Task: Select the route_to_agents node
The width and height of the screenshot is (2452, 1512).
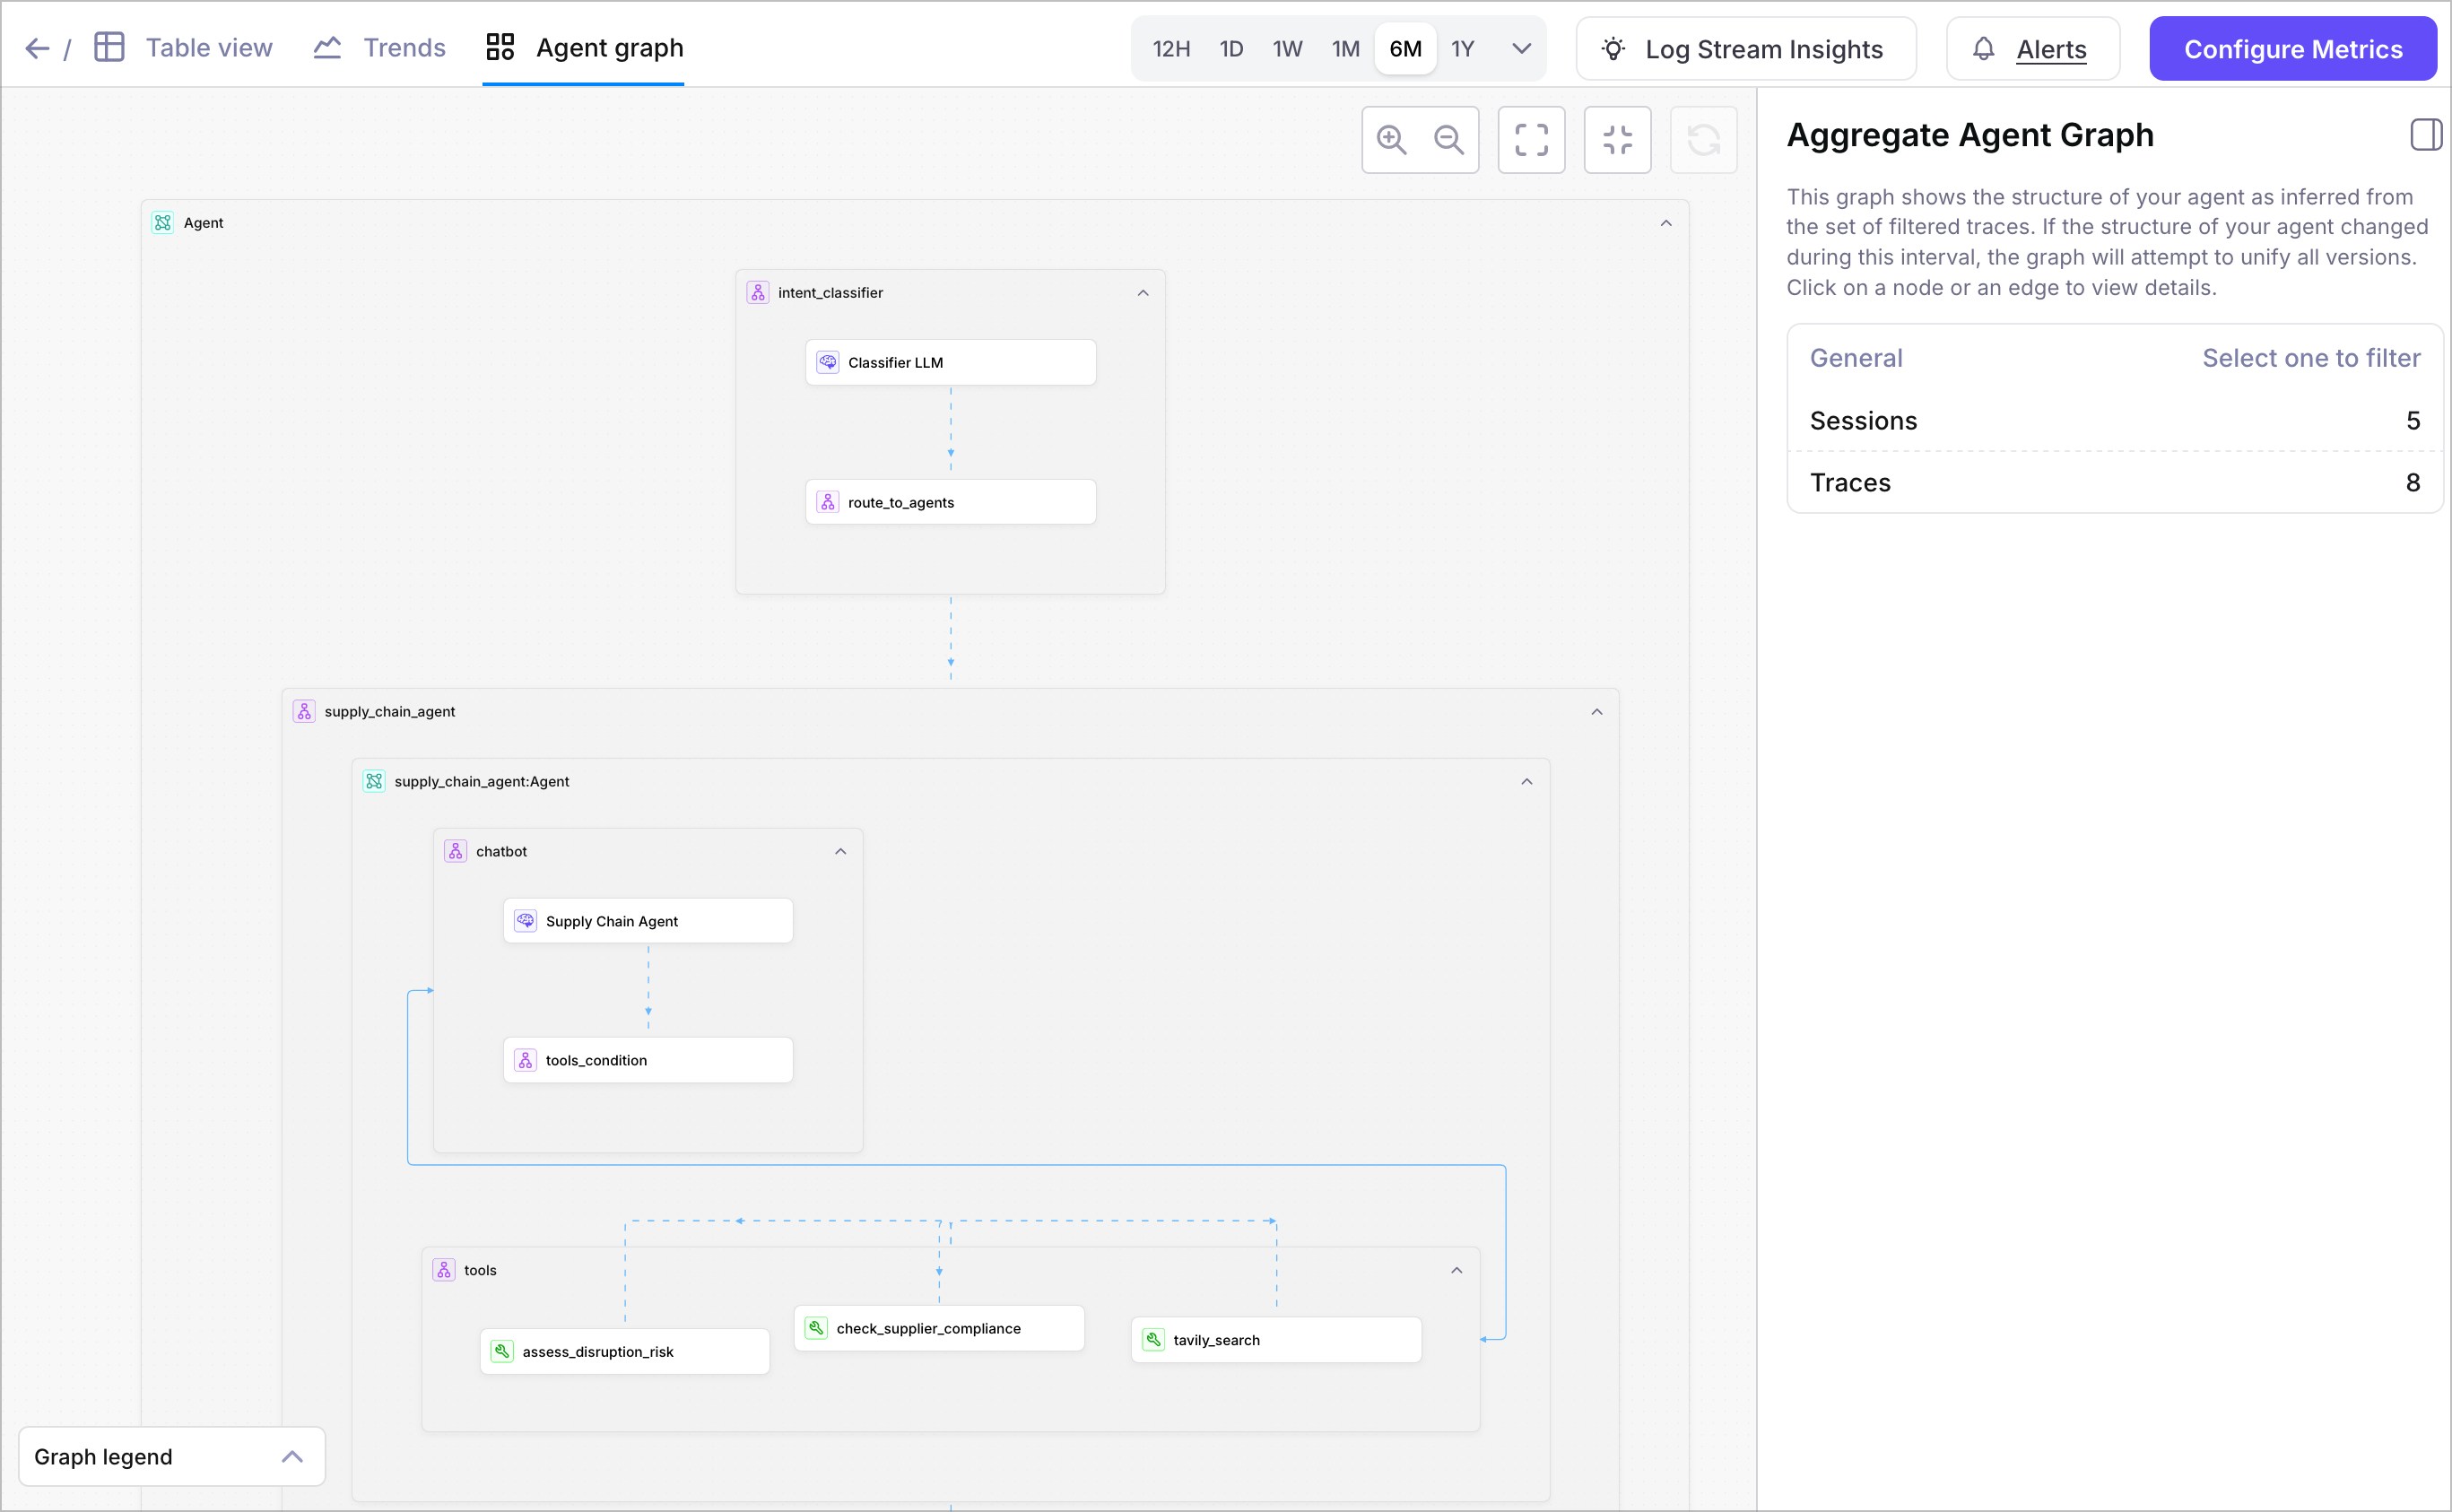Action: pyautogui.click(x=950, y=502)
